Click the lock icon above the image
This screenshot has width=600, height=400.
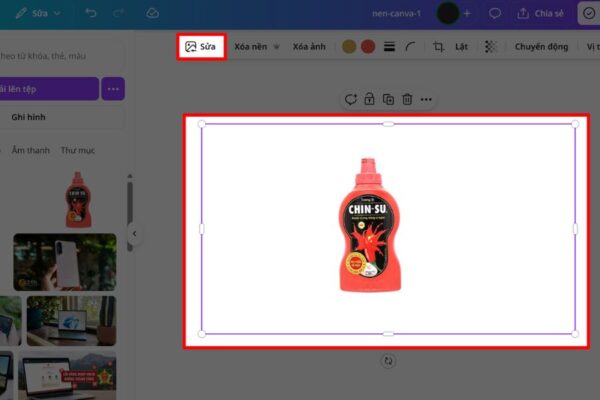369,99
